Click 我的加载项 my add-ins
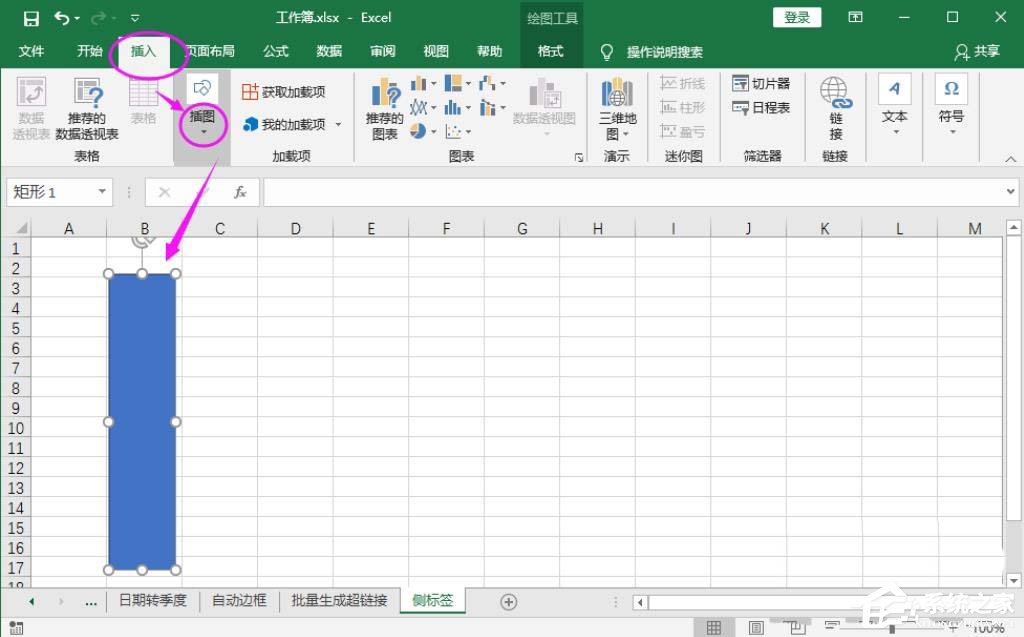Image resolution: width=1024 pixels, height=637 pixels. coord(286,124)
